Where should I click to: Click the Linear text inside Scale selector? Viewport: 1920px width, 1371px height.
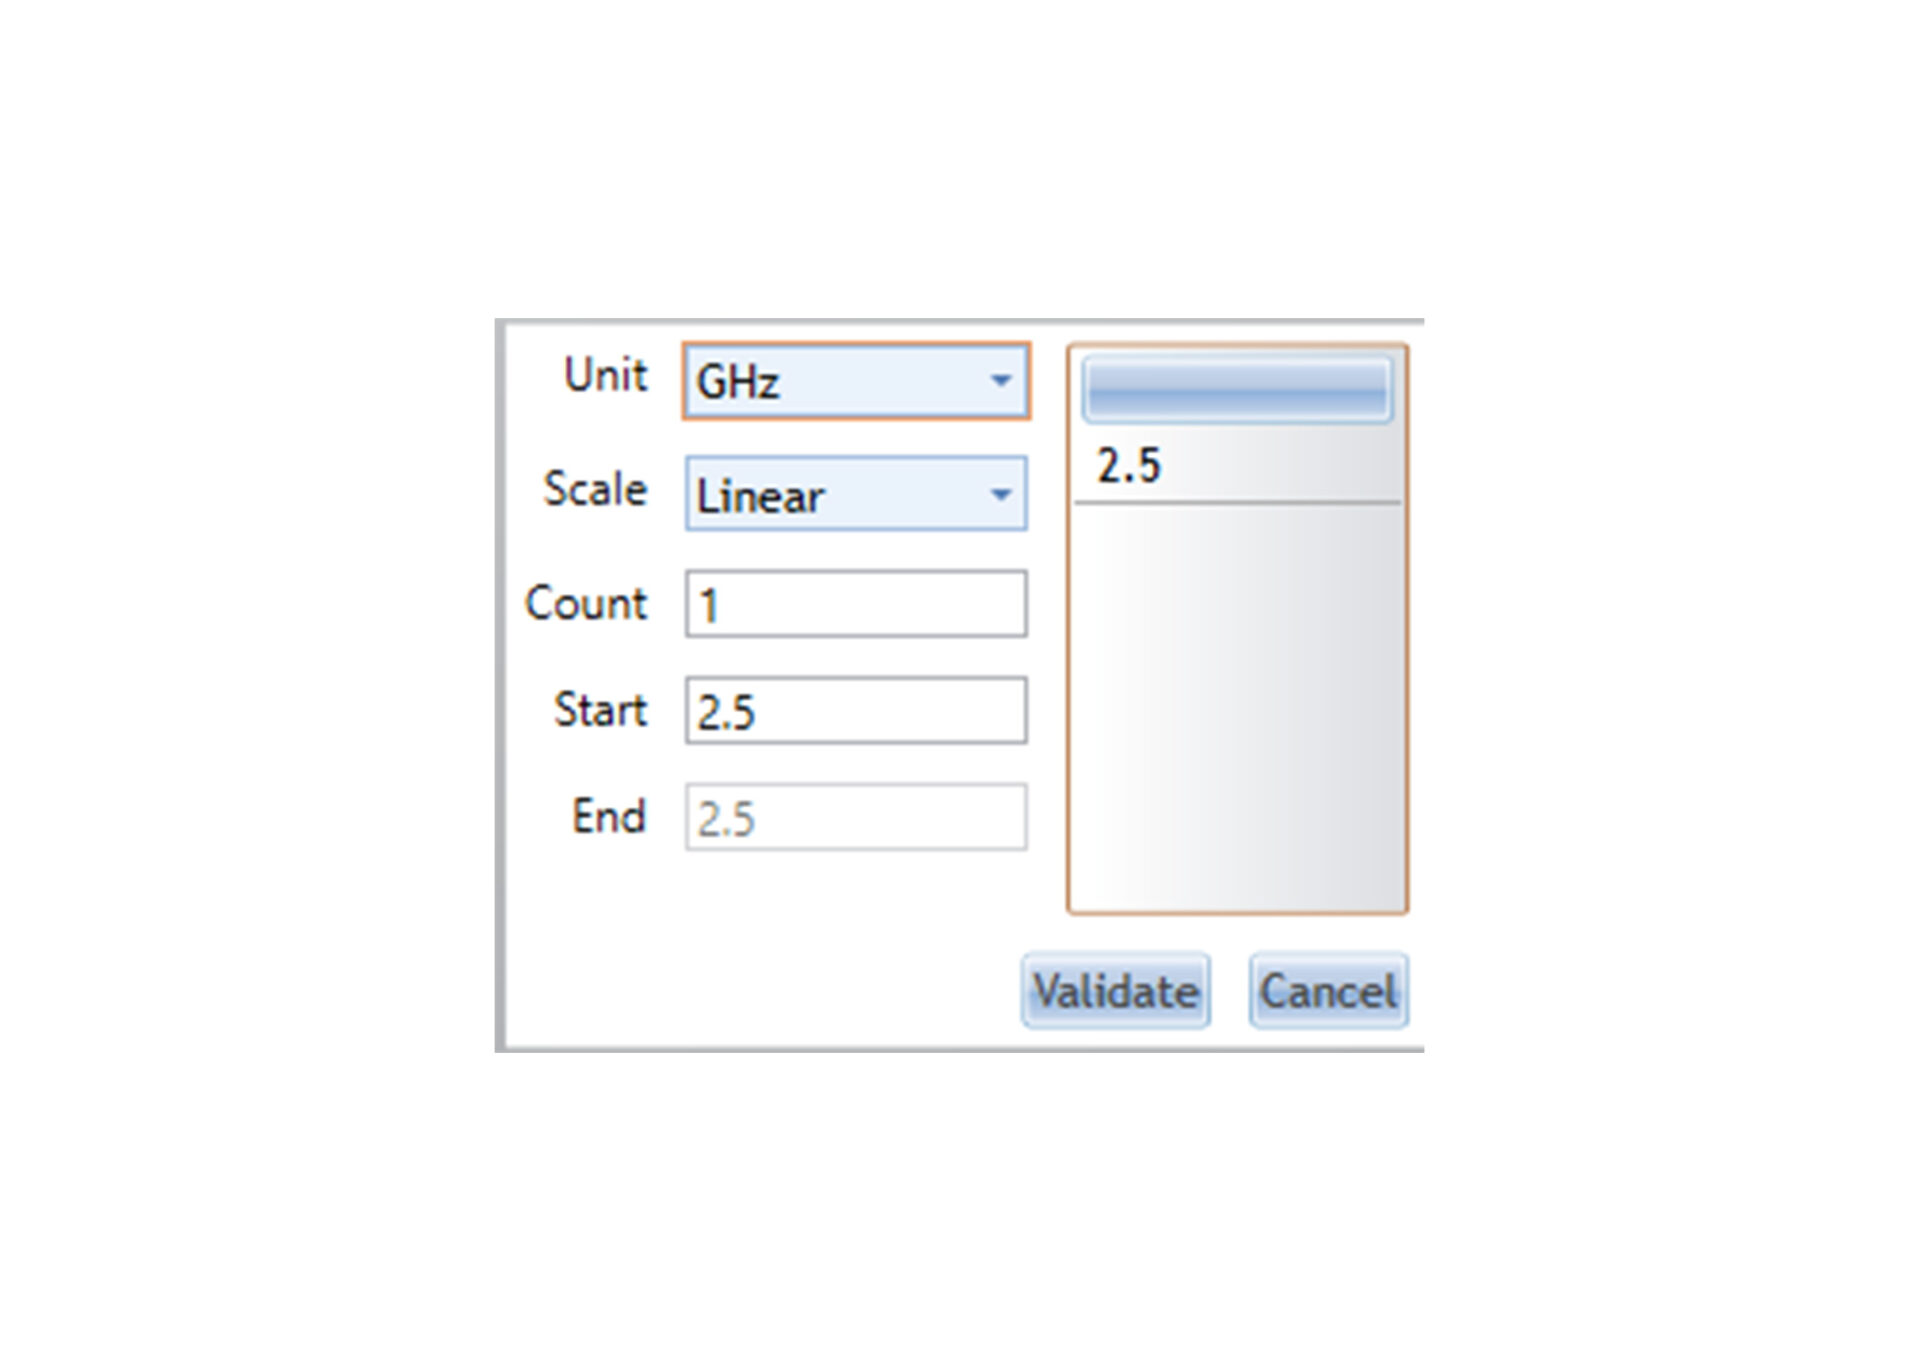pyautogui.click(x=760, y=497)
